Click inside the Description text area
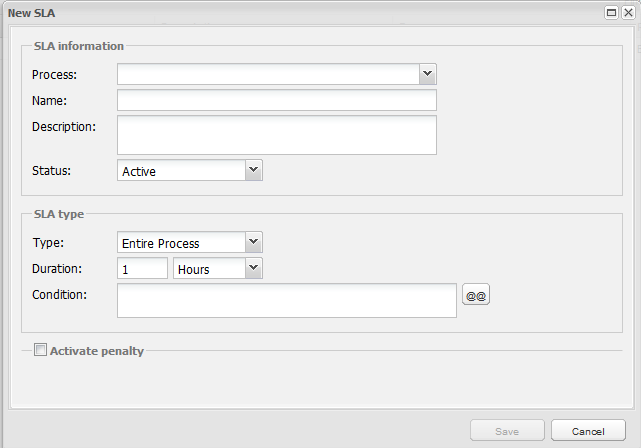The image size is (641, 448). coord(277,135)
